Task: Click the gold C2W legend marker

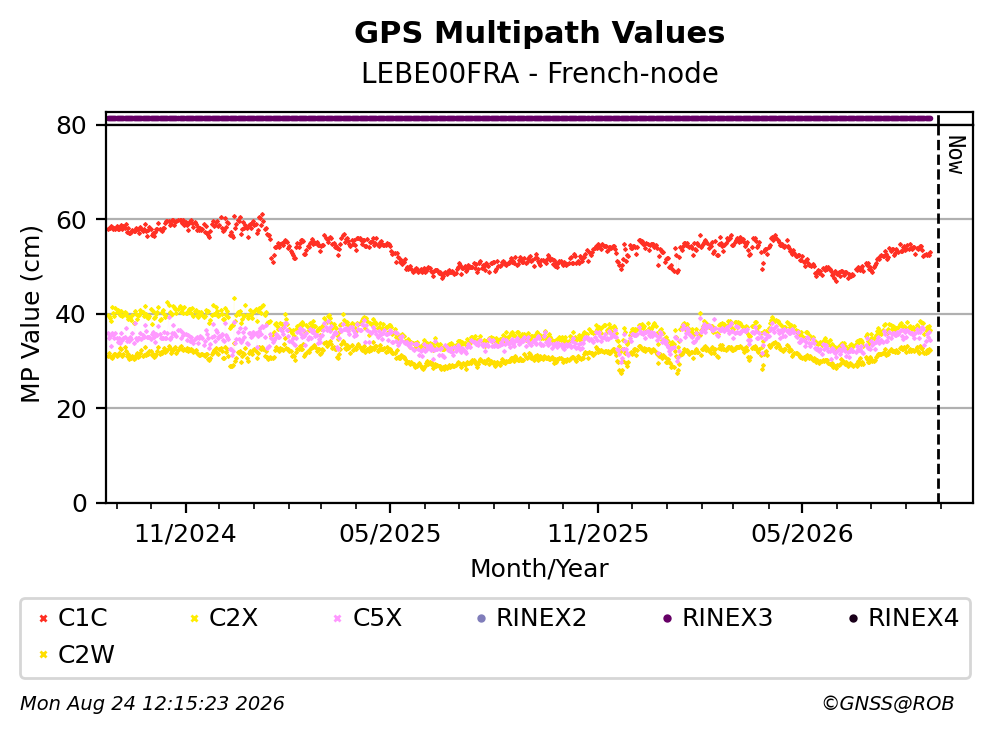Action: pyautogui.click(x=44, y=655)
